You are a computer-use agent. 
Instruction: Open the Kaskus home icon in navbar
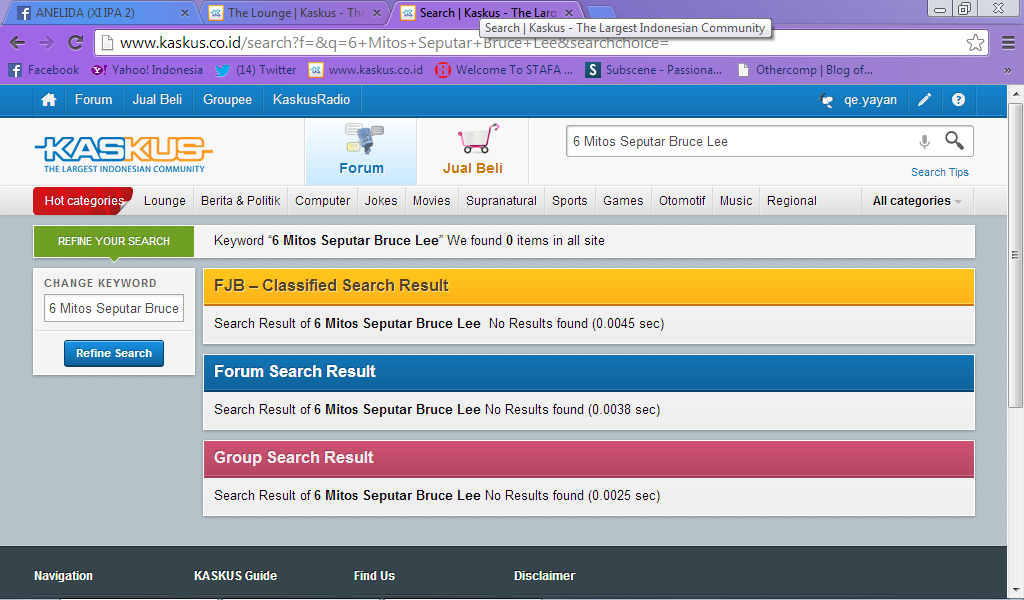[x=48, y=100]
